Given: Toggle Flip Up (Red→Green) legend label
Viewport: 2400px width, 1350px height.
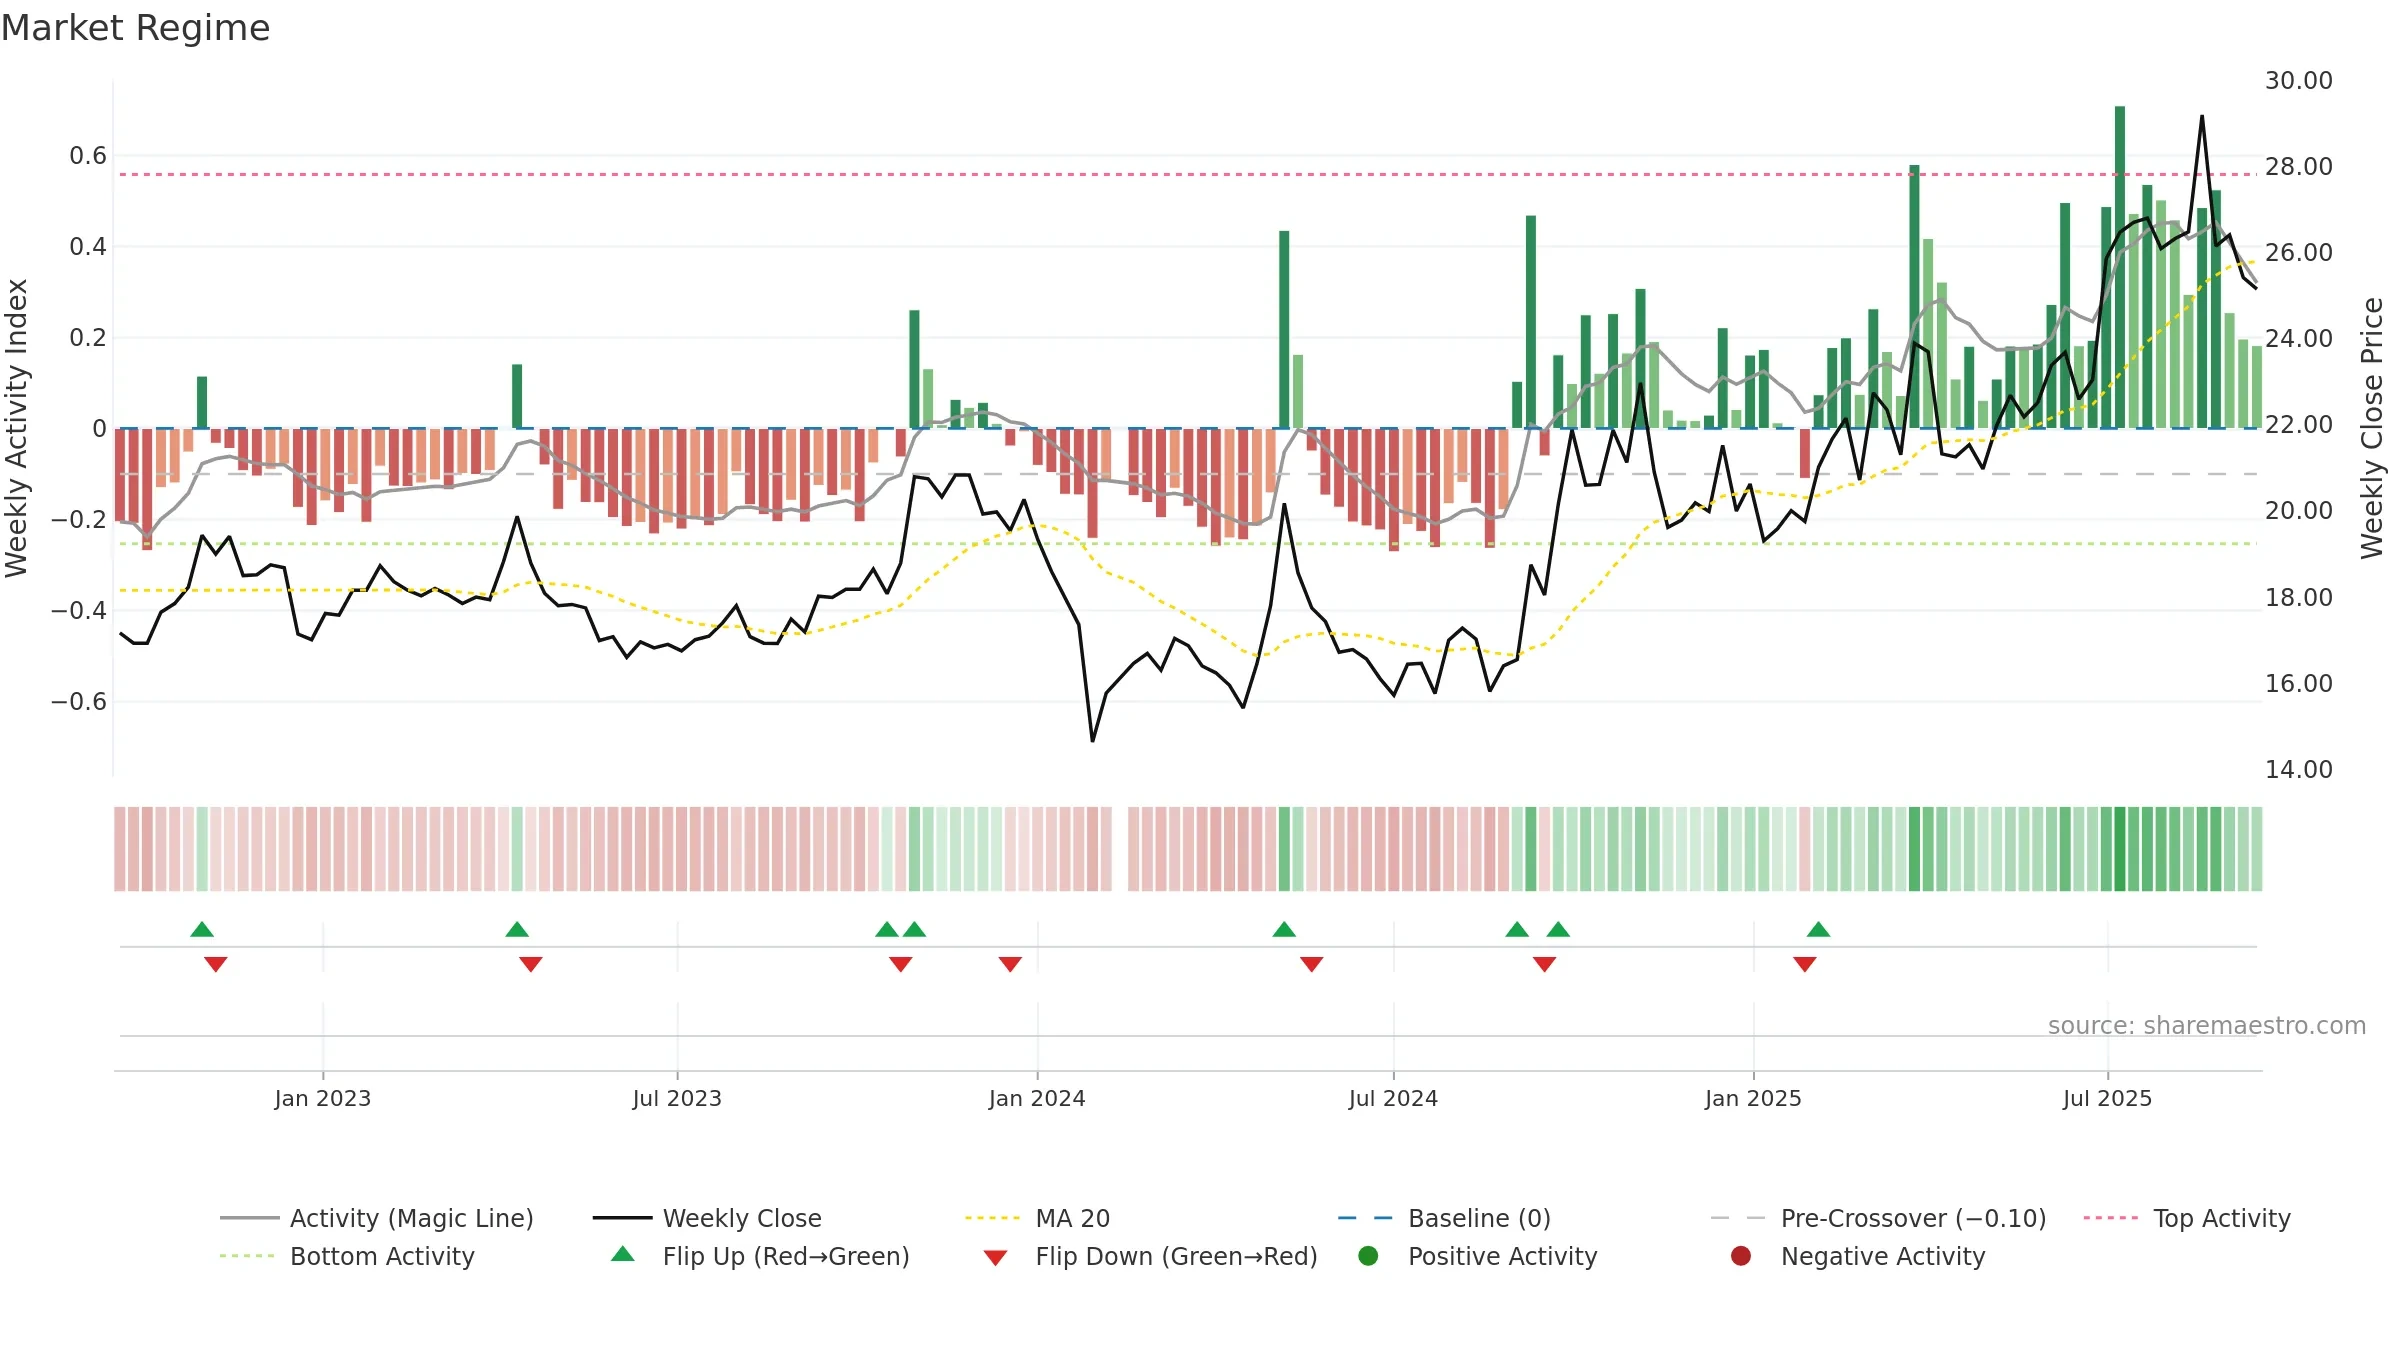Looking at the screenshot, I should [x=786, y=1256].
